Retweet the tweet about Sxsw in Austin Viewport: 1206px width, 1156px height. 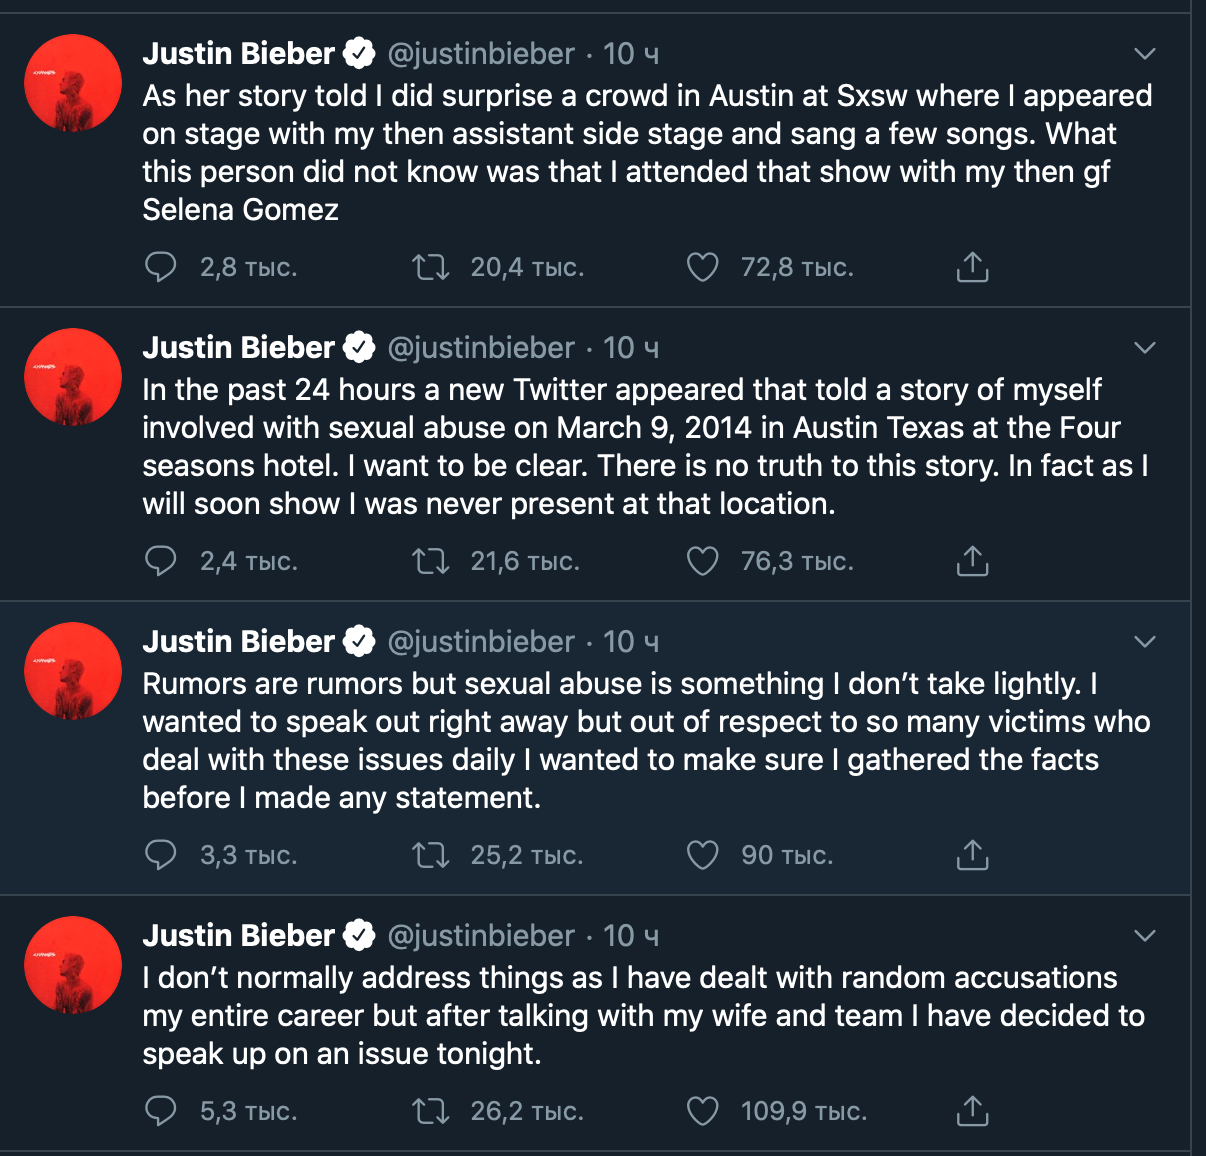click(431, 267)
